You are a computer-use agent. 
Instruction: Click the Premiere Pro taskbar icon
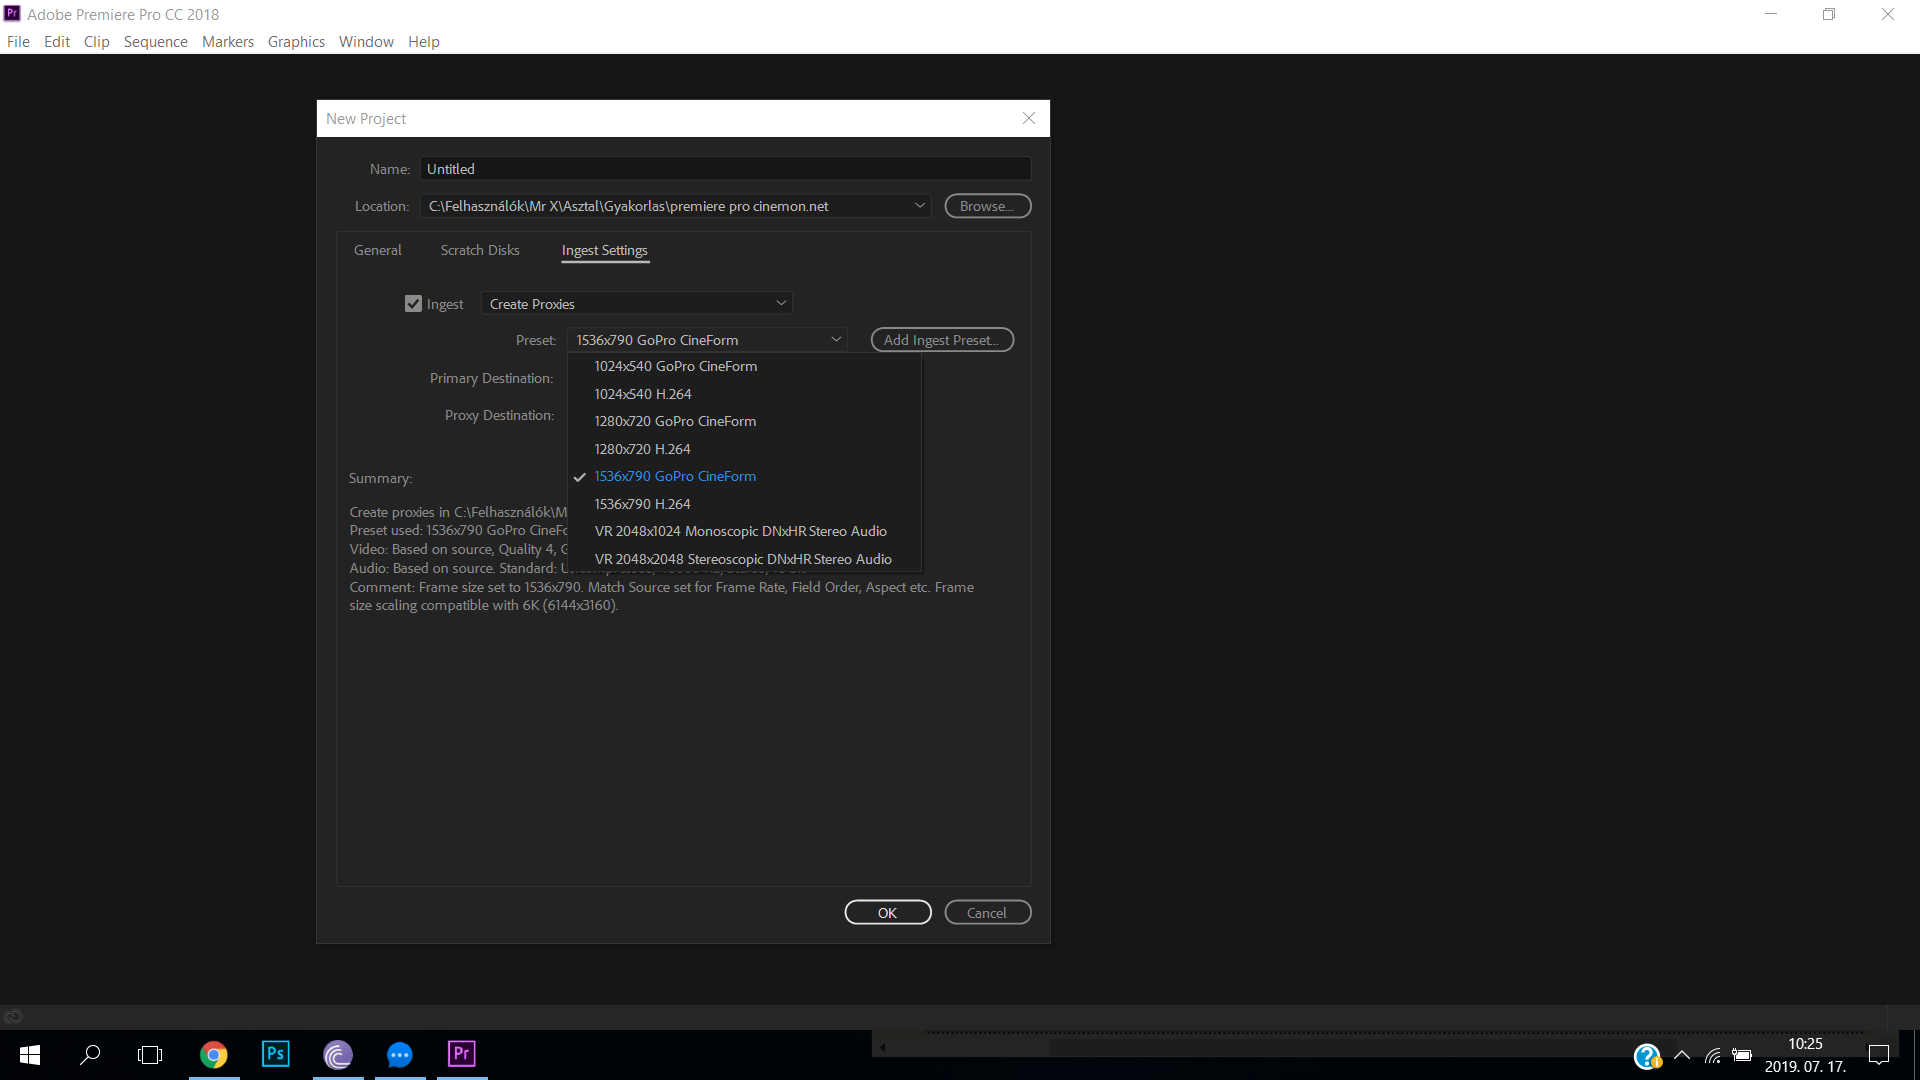point(461,1054)
